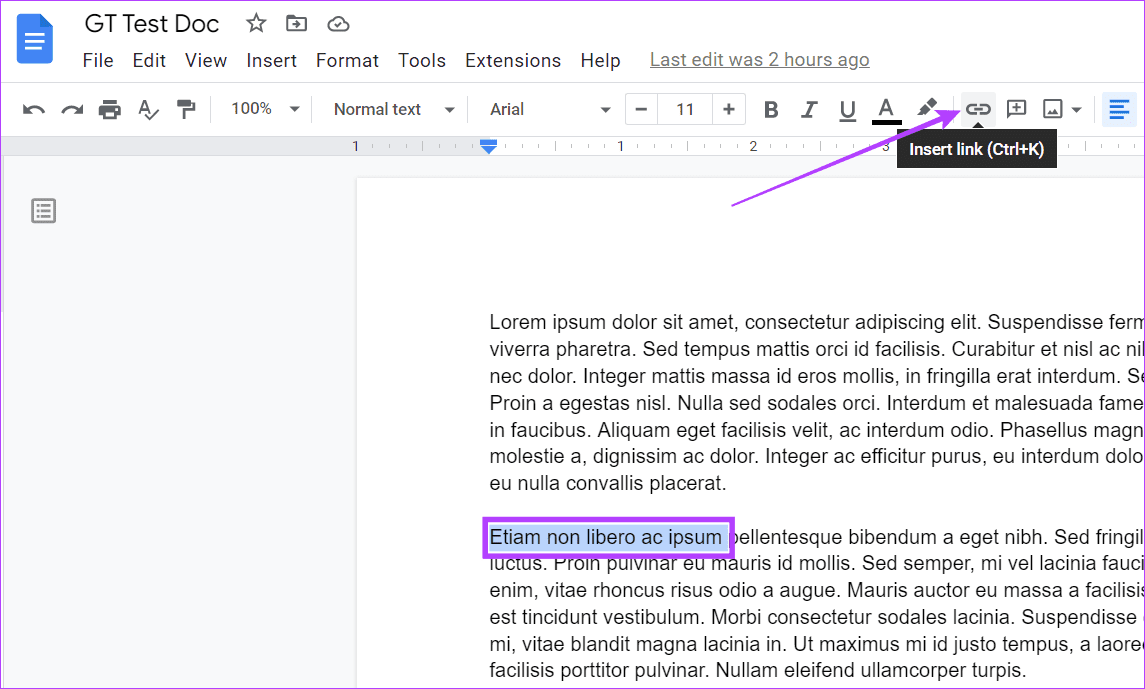
Task: Open the View menu
Action: point(205,61)
